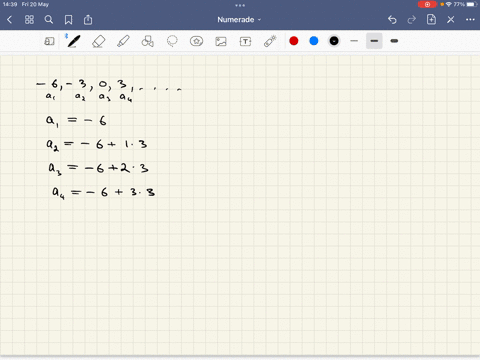Viewport: 480px width, 360px height.
Task: Select the Highlighter tool
Action: click(x=123, y=41)
